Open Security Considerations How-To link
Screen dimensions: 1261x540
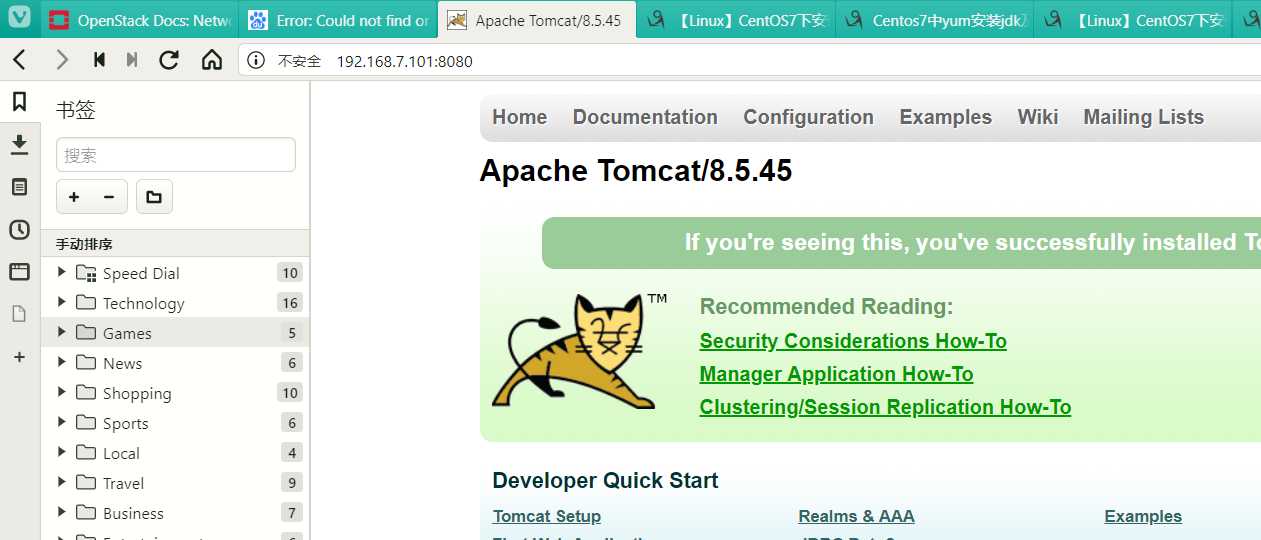point(853,341)
